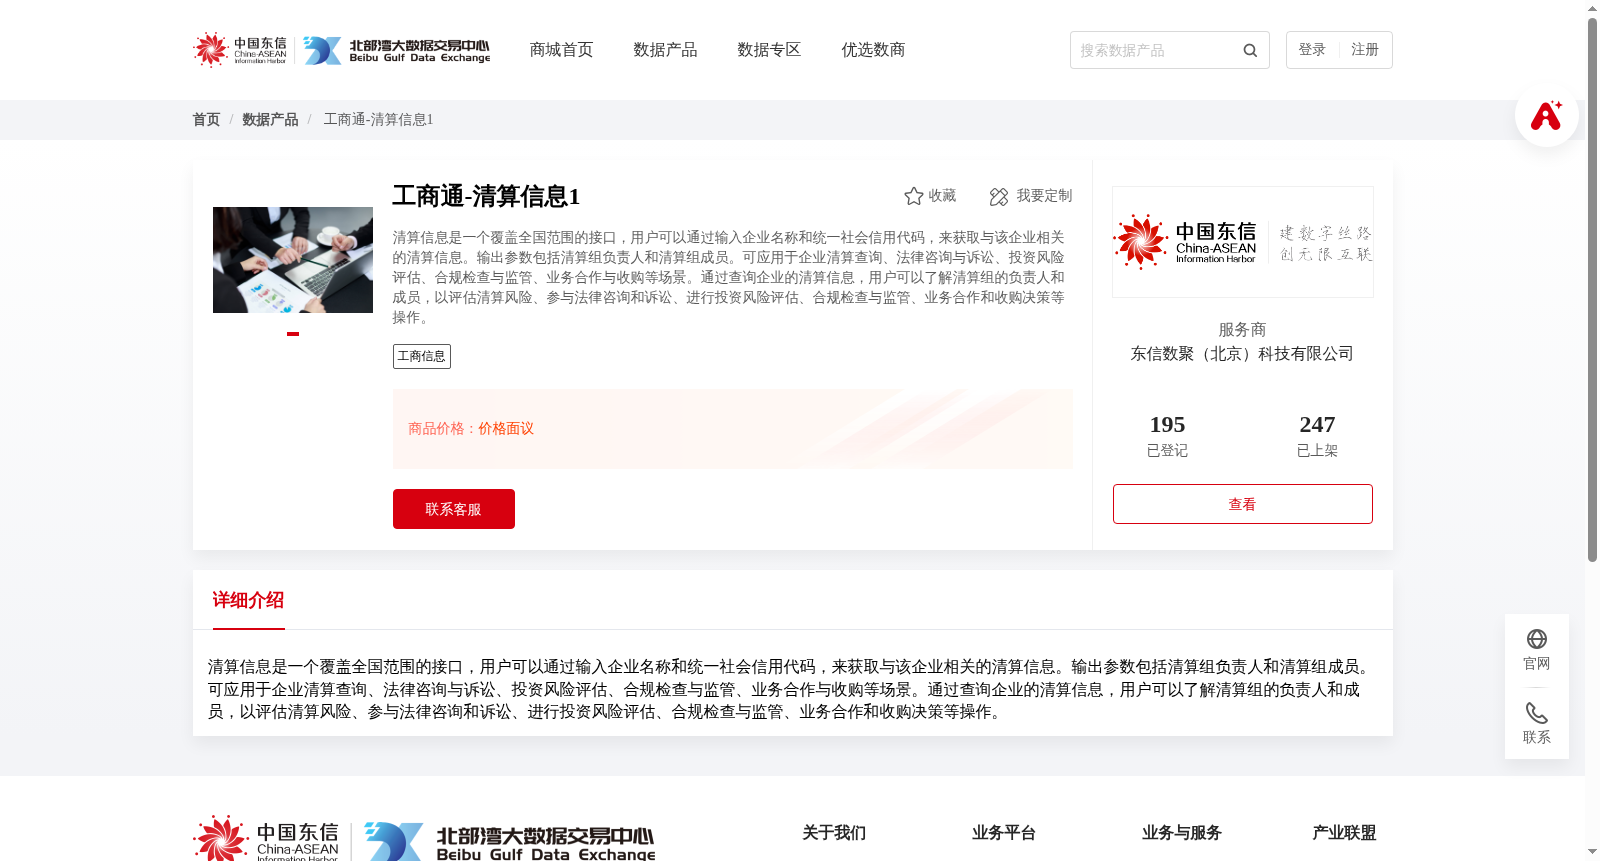Click the 关于我们 footer heading
This screenshot has height=861, width=1600.
click(834, 833)
